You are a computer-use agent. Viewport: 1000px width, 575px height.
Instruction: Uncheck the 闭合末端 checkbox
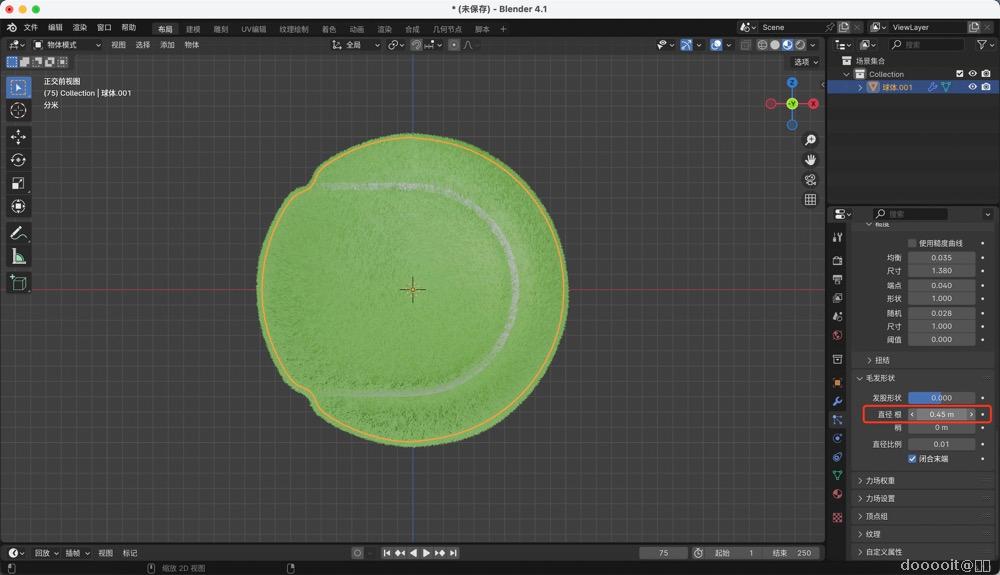point(912,459)
